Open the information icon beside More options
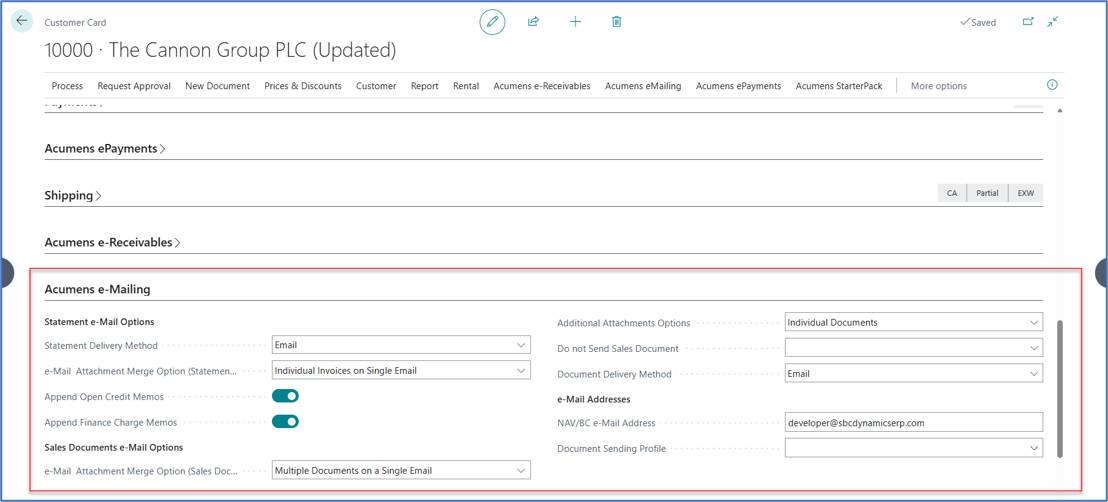Image resolution: width=1108 pixels, height=502 pixels. 1051,85
